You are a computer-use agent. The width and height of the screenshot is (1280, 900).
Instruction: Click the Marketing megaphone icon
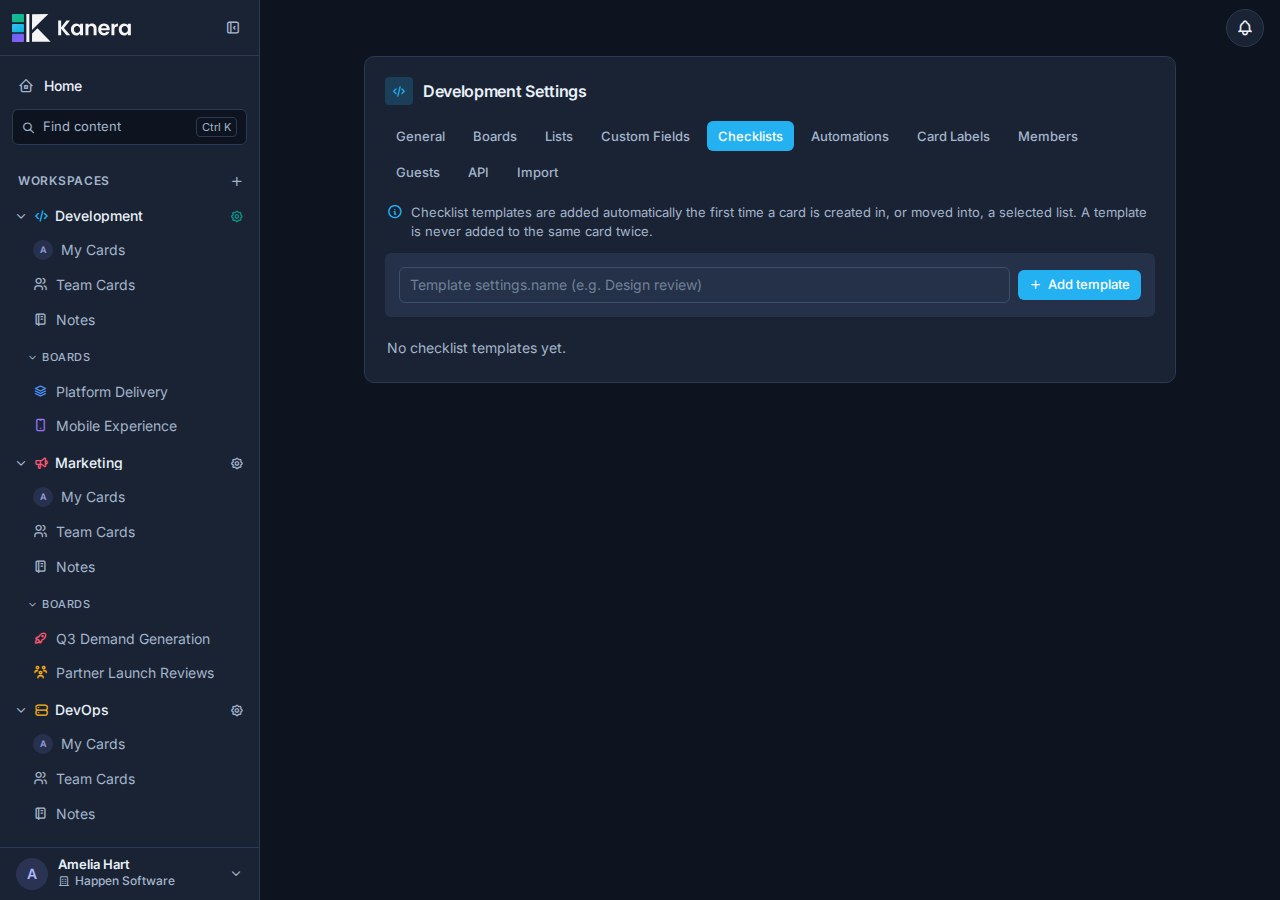(x=41, y=463)
